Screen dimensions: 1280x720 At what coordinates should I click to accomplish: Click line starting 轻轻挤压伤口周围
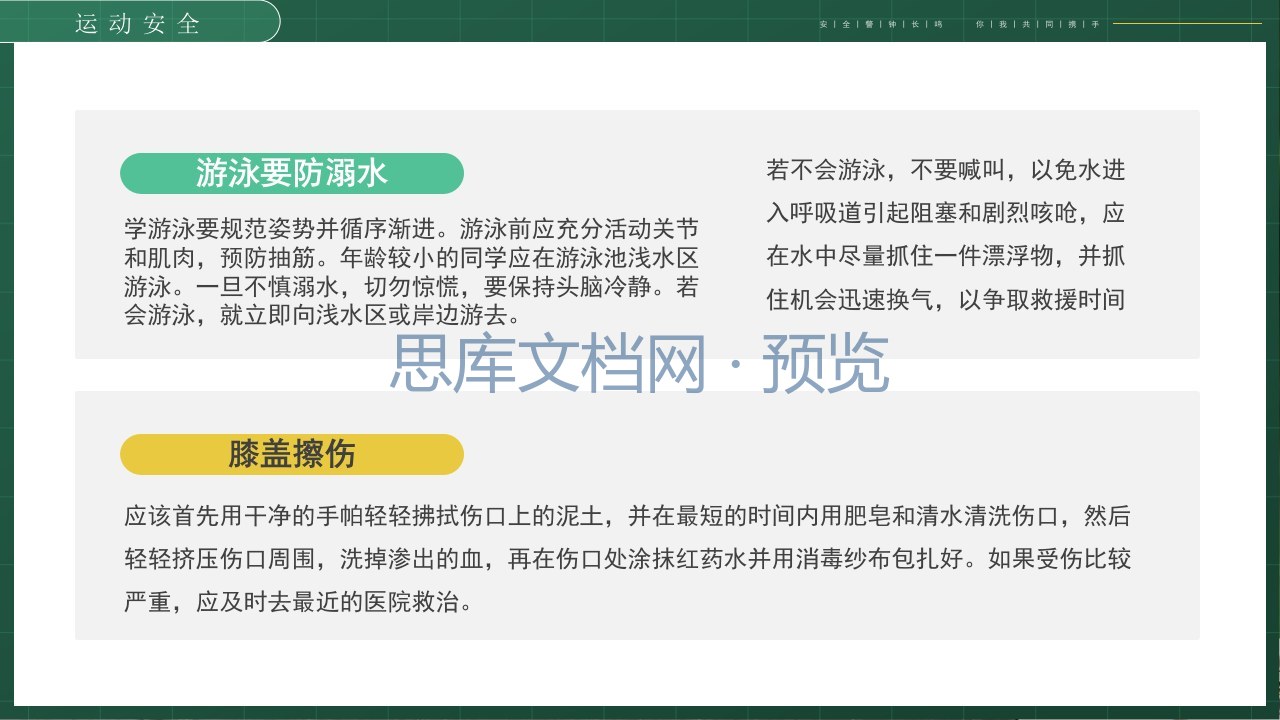click(627, 560)
